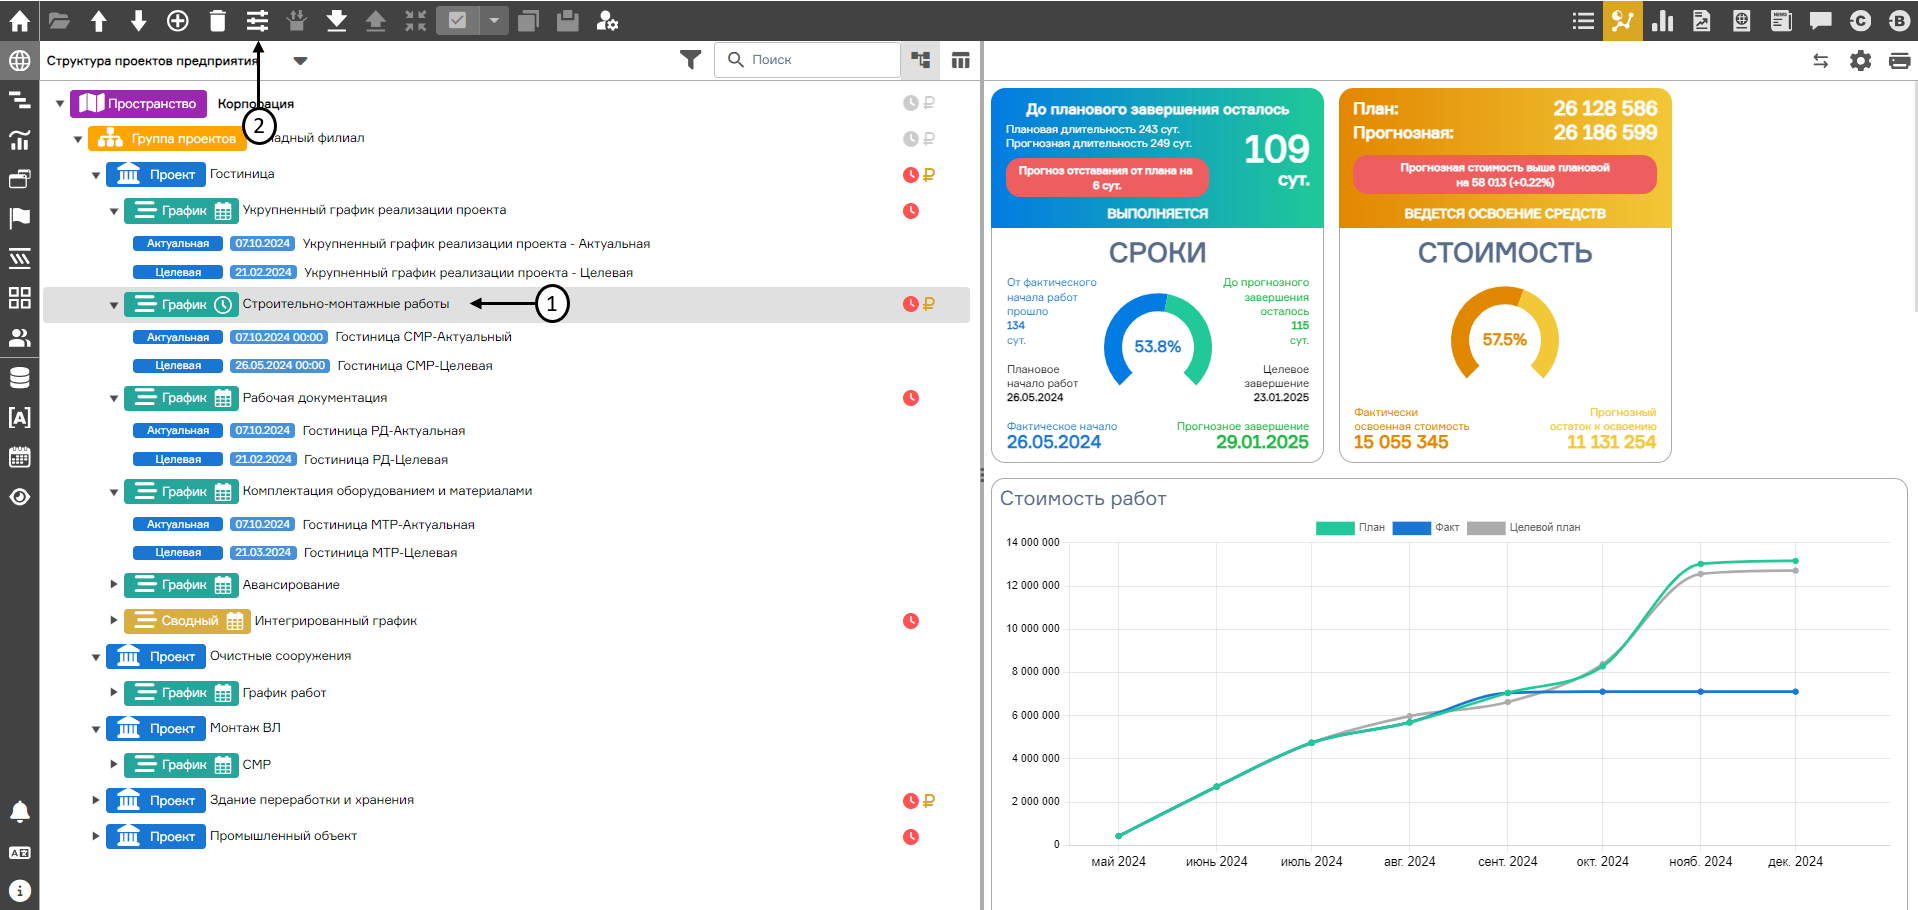Open the passport globe tab
The image size is (1918, 910).
(x=1742, y=20)
